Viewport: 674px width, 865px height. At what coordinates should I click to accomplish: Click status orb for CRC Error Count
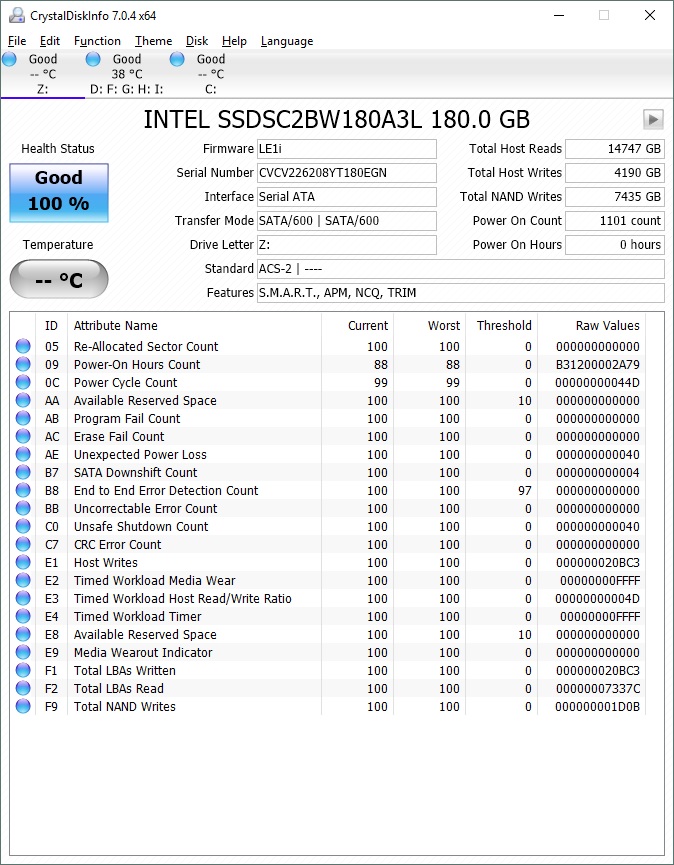pos(23,545)
